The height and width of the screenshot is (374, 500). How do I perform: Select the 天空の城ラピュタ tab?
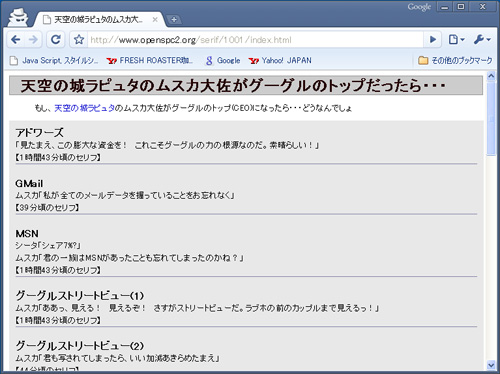click(99, 20)
